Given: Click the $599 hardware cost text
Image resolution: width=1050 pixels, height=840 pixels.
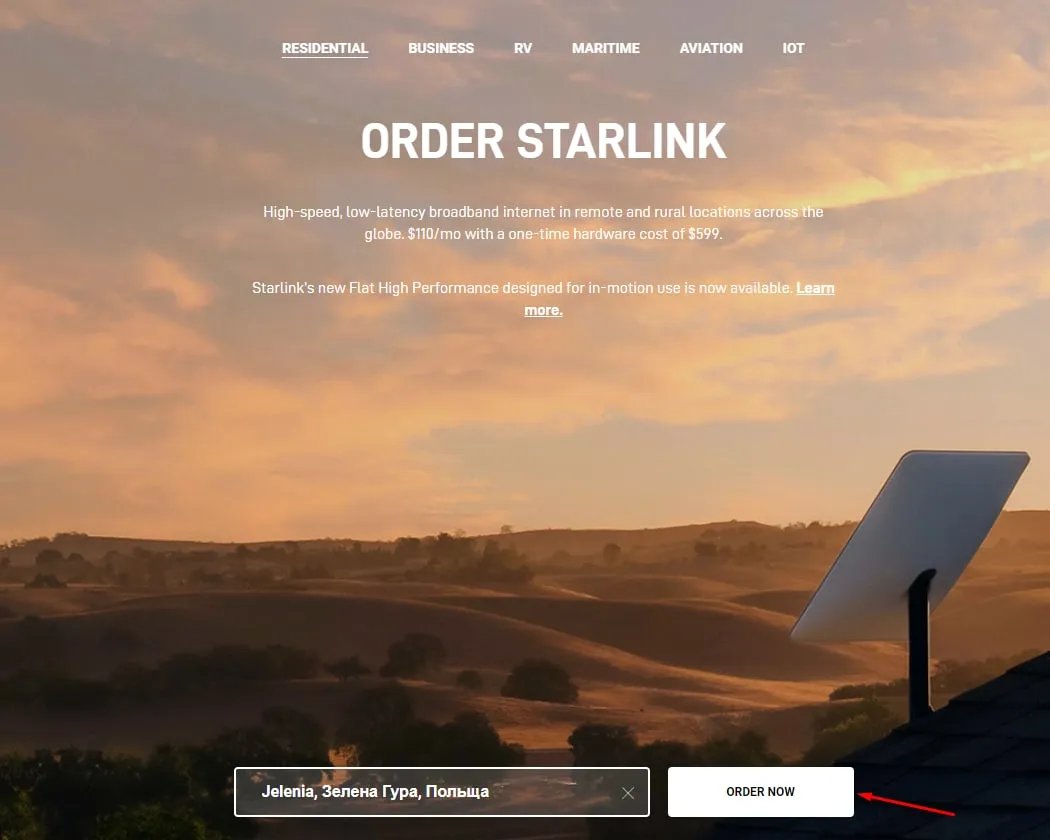Looking at the screenshot, I should coord(704,234).
